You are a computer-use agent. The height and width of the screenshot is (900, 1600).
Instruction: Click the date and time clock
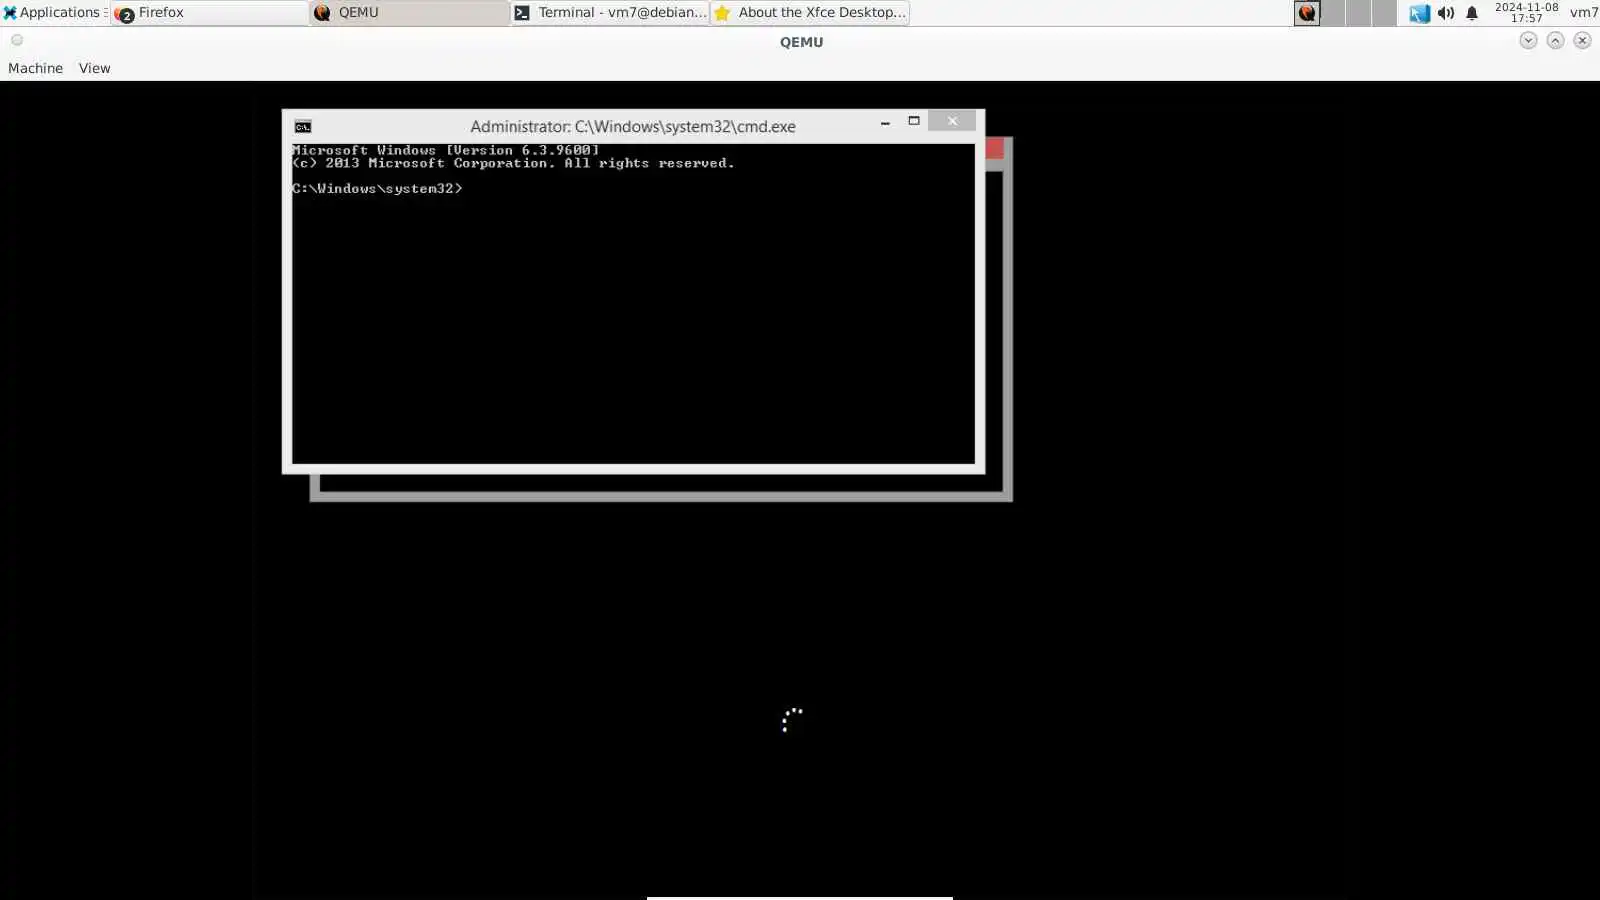pyautogui.click(x=1526, y=12)
